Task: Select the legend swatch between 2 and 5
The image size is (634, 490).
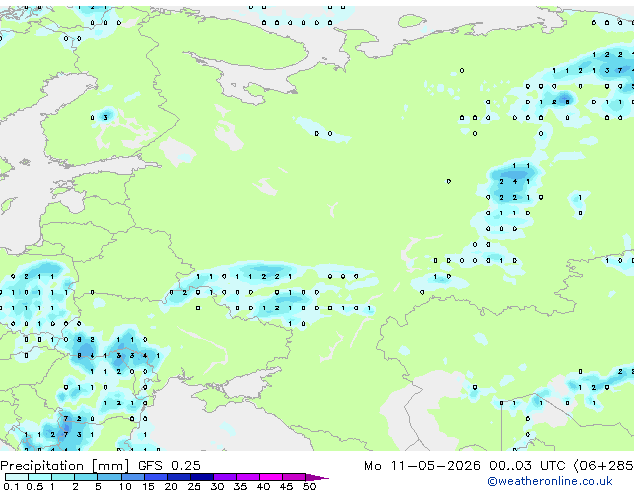Action: click(86, 477)
